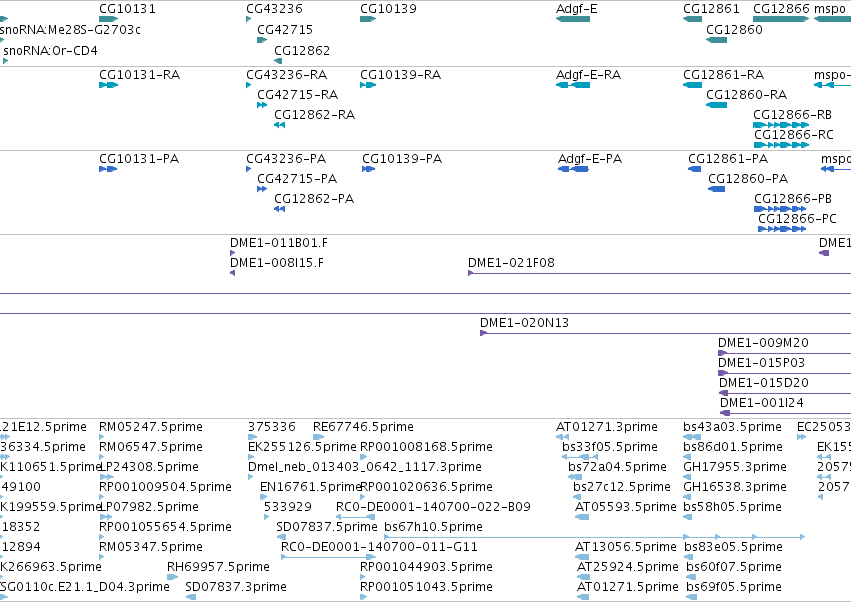The image size is (851, 602).
Task: Select the Adgf-E-PA protein glyph
Action: point(573,169)
